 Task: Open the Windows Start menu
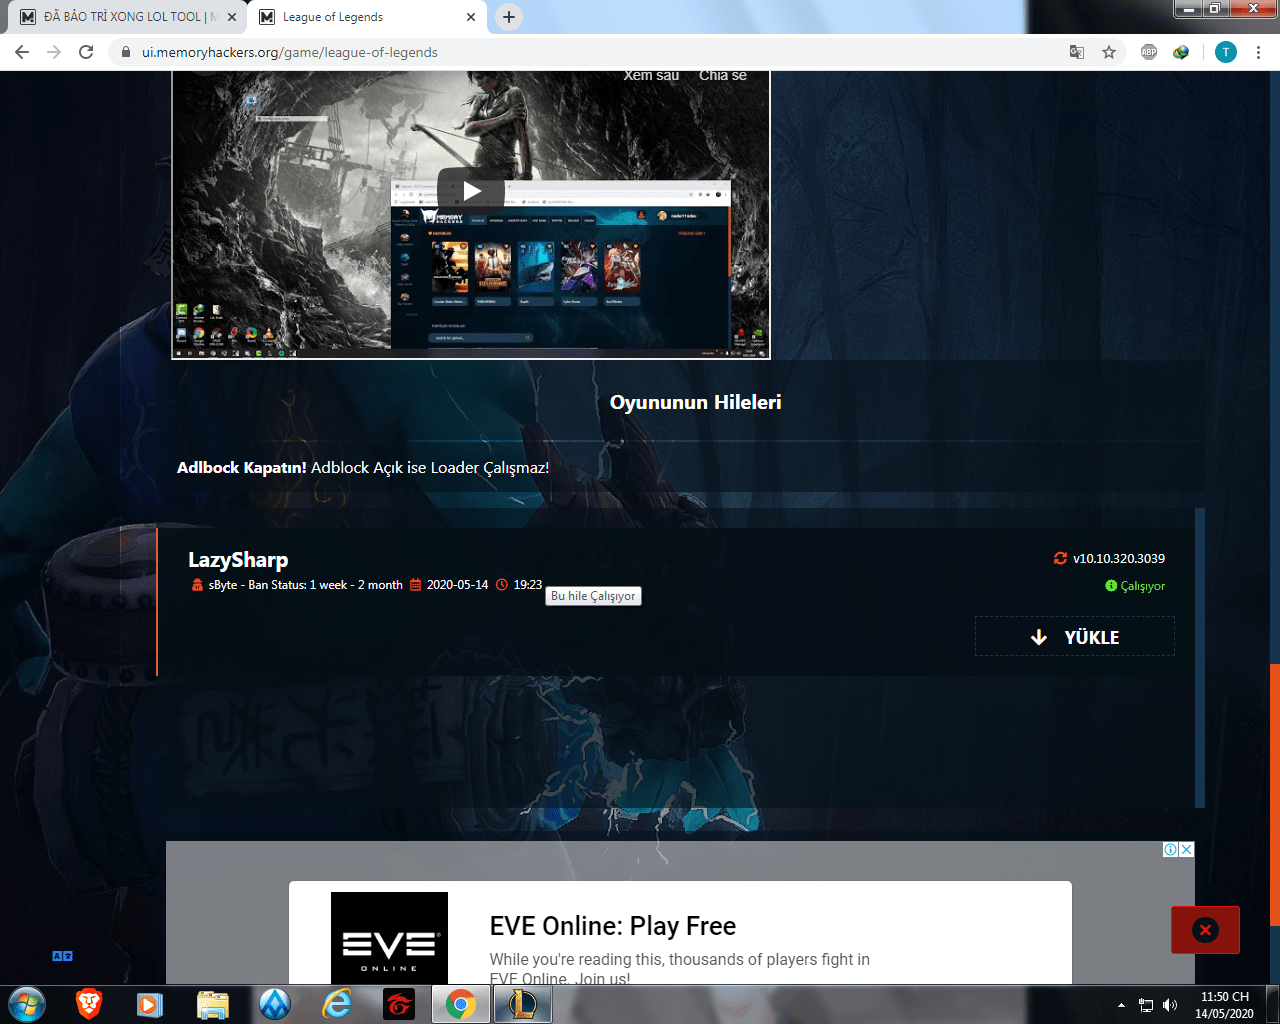(x=26, y=1004)
